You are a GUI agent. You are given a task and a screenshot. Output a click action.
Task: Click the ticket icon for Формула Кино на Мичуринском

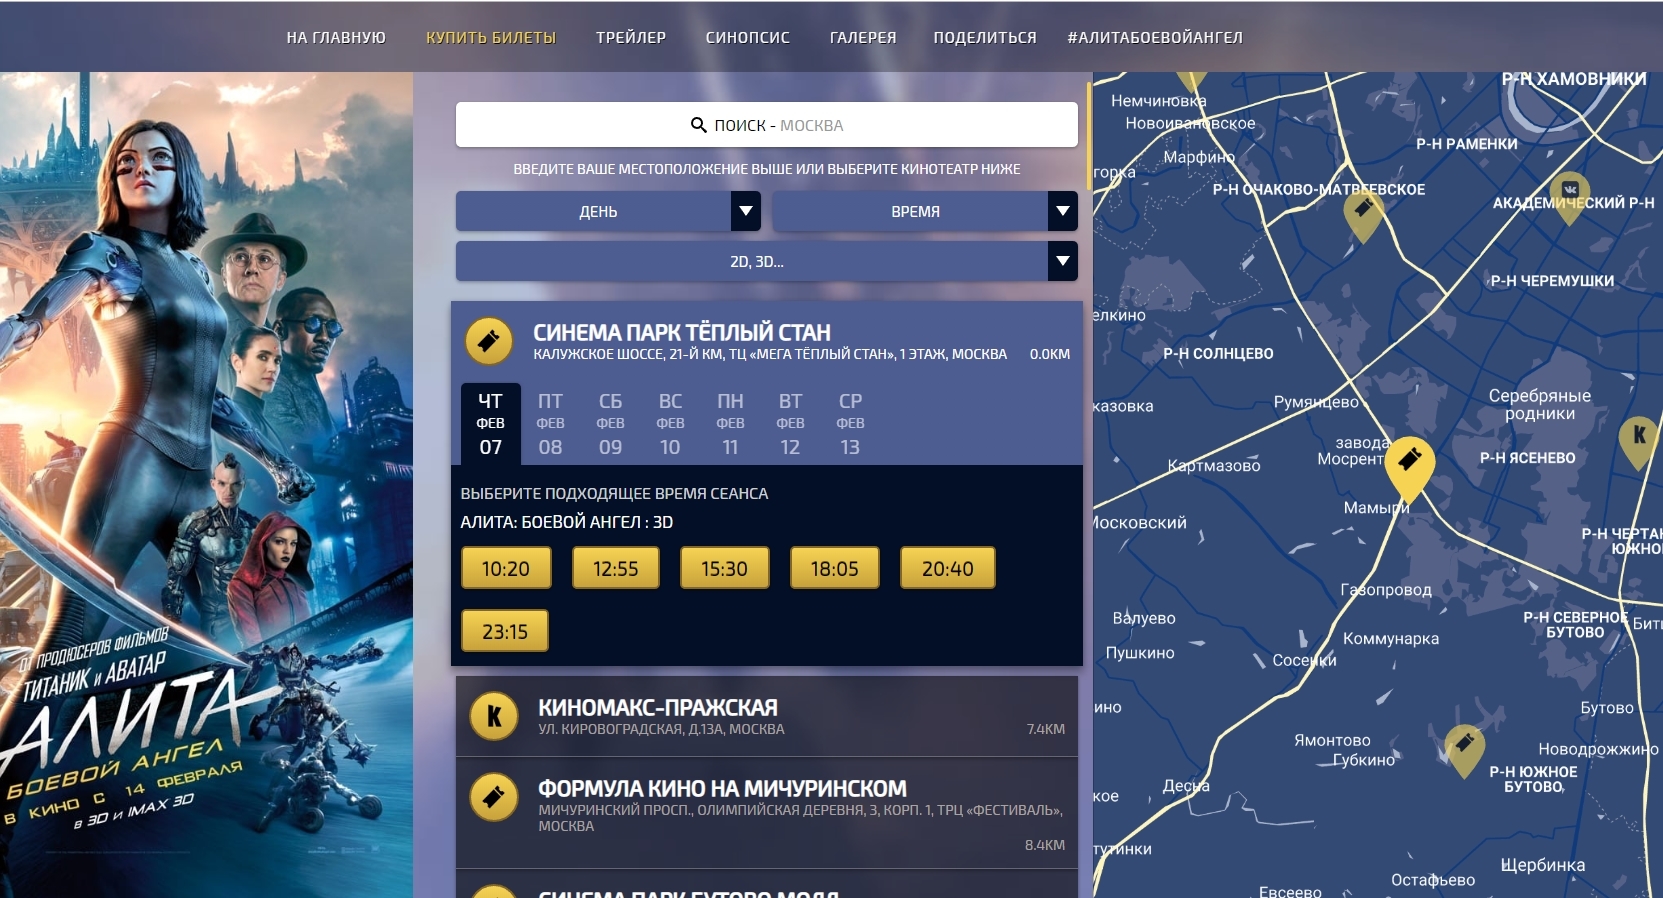tap(494, 797)
